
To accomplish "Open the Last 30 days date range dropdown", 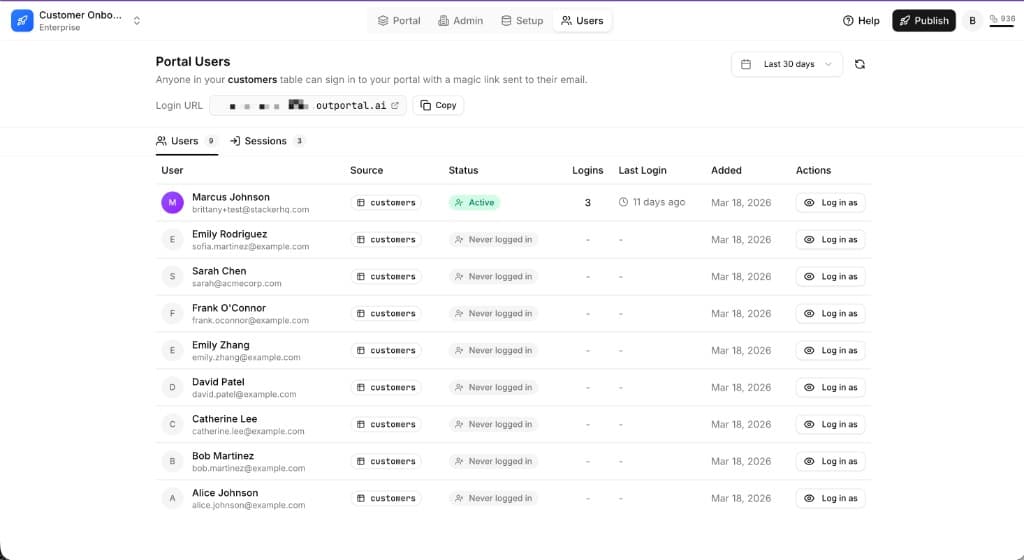I will [x=786, y=64].
